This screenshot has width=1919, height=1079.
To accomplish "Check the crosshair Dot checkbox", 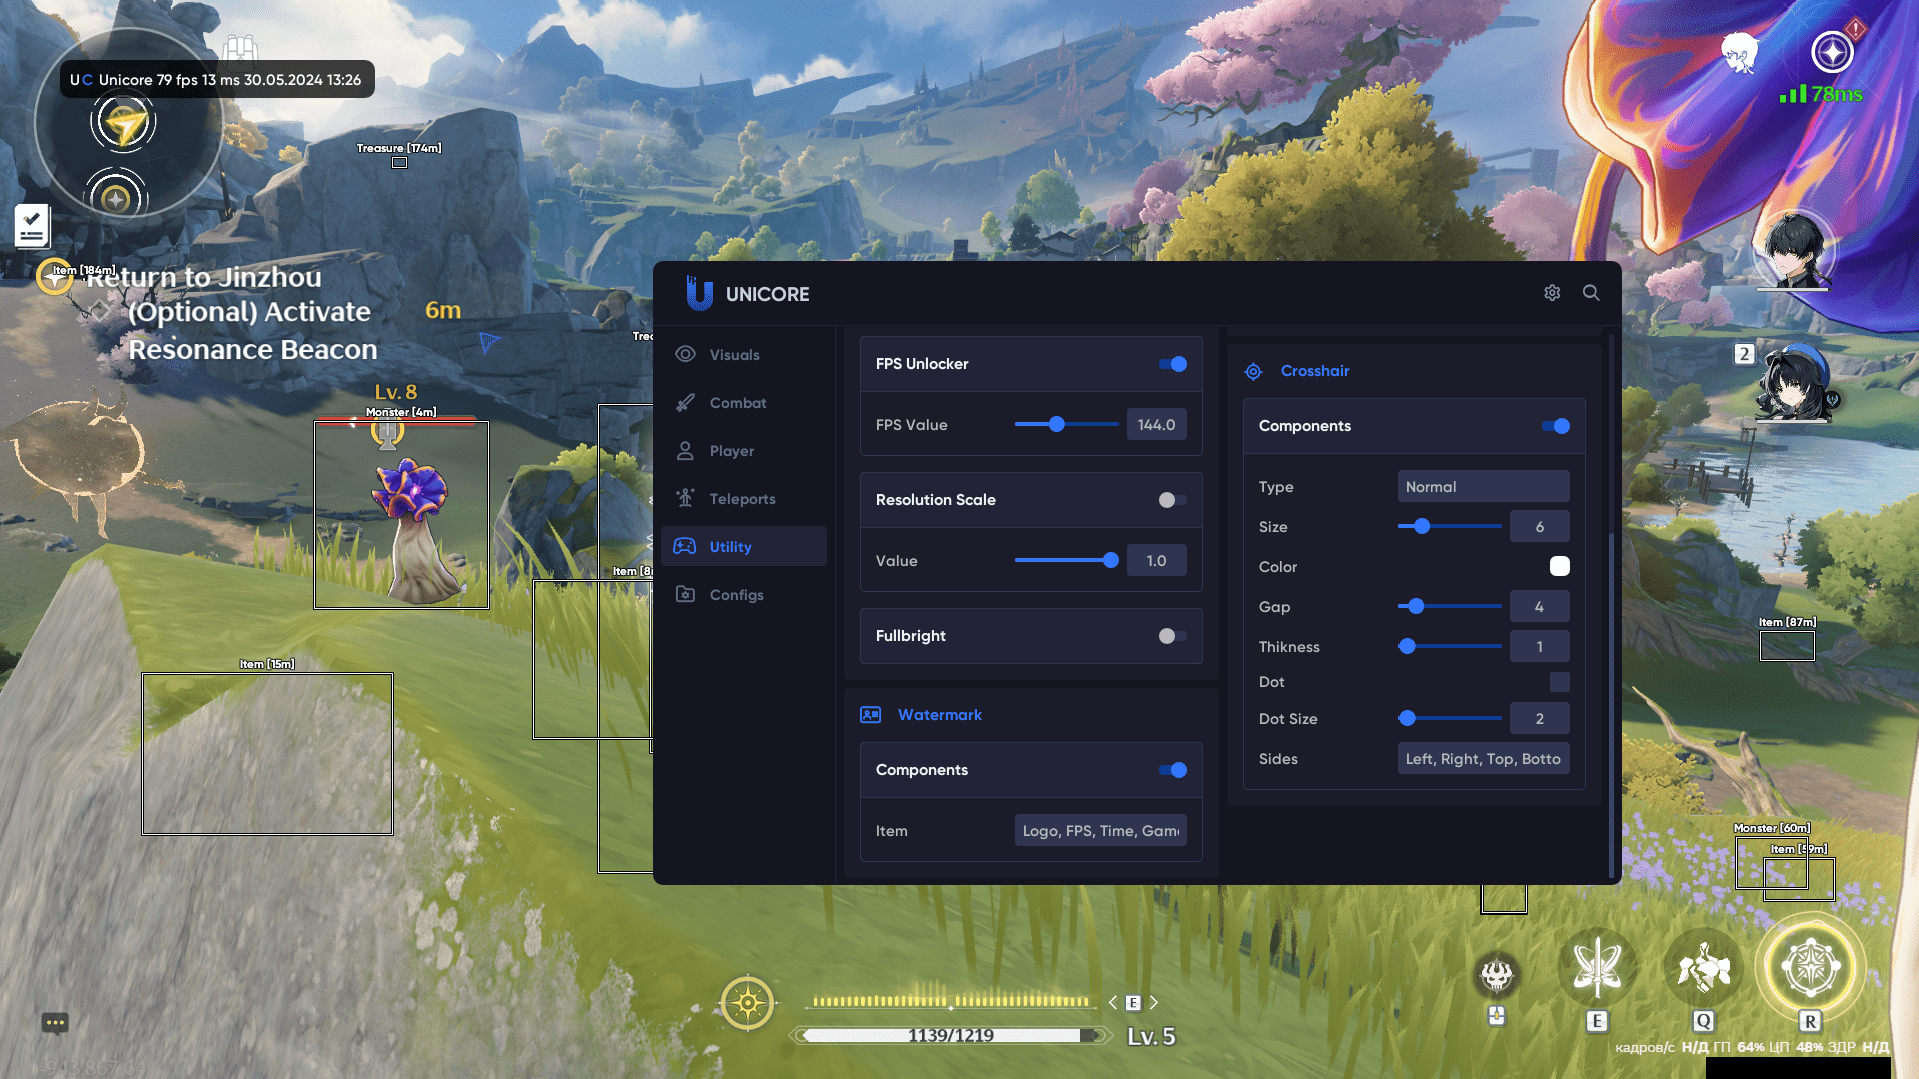I will click(x=1559, y=682).
